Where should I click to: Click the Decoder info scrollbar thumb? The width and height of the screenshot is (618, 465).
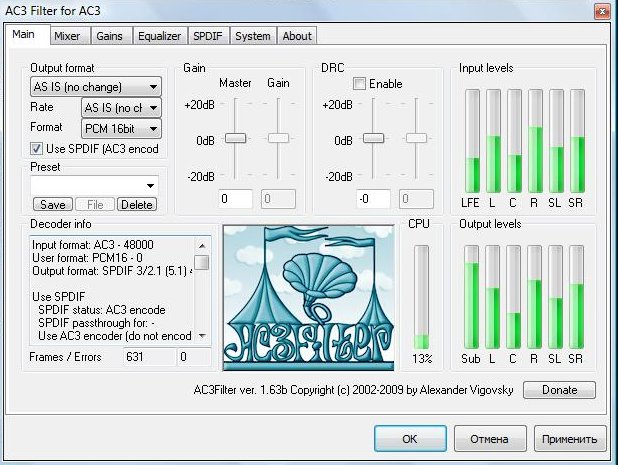202,262
